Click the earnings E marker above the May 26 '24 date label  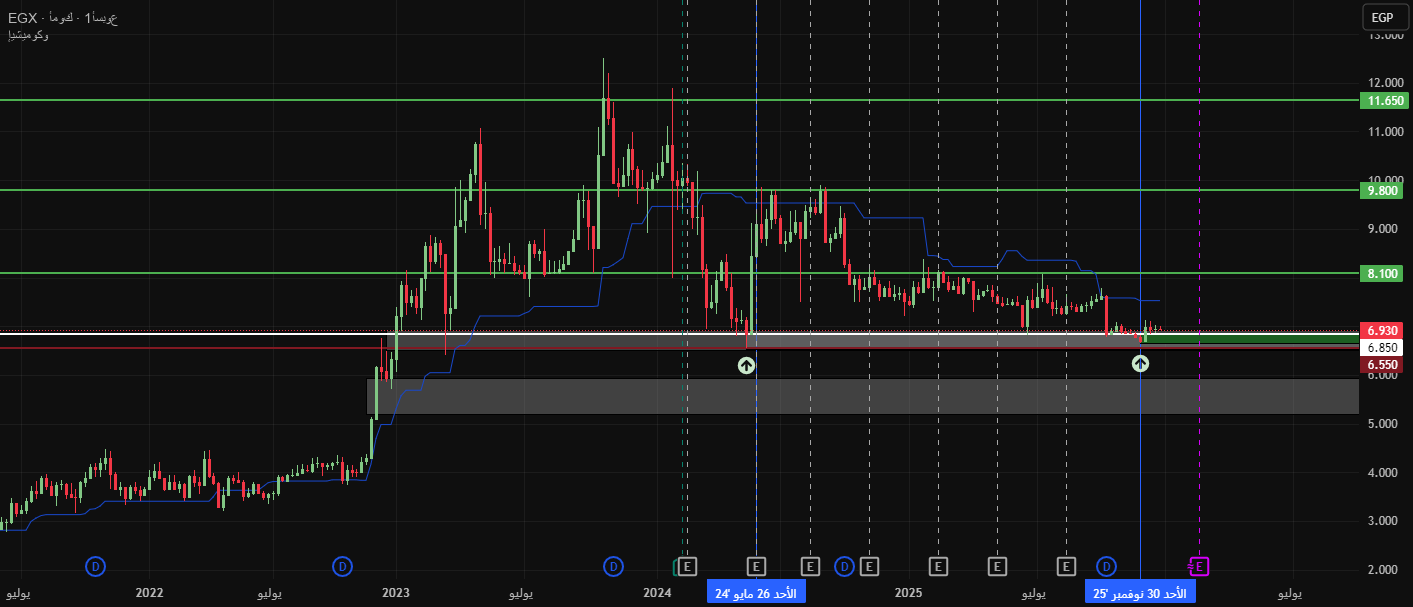click(x=756, y=567)
